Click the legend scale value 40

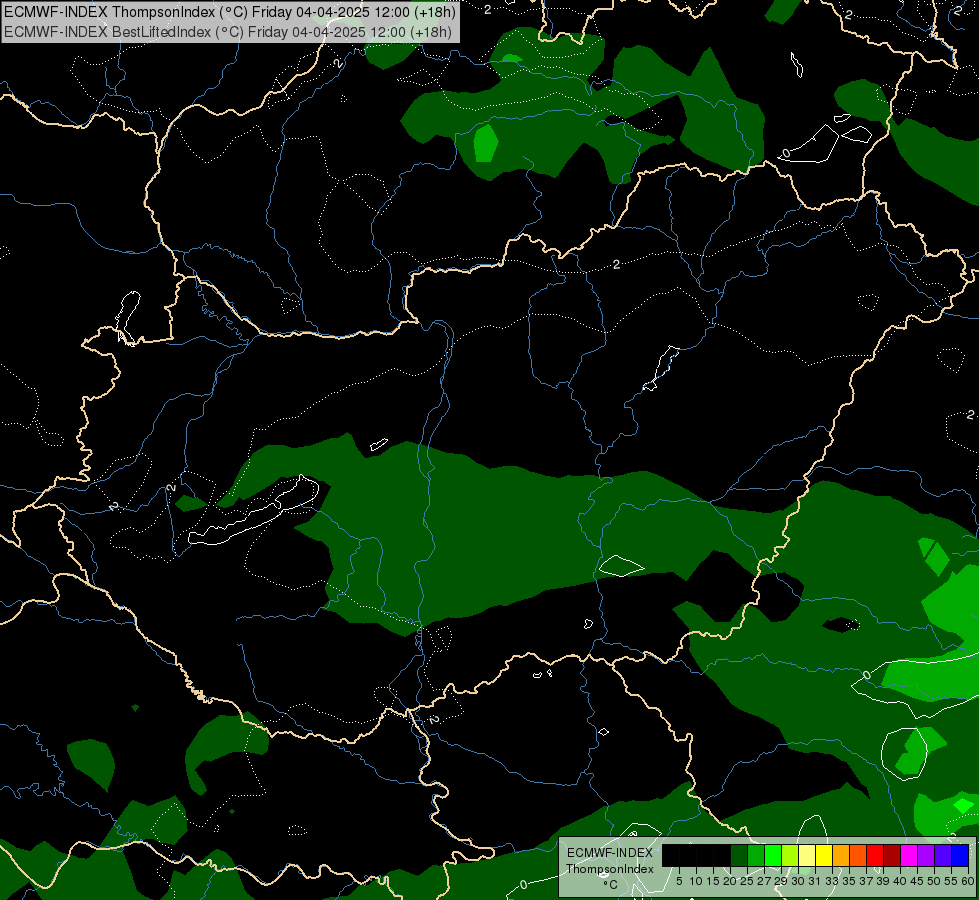900,881
